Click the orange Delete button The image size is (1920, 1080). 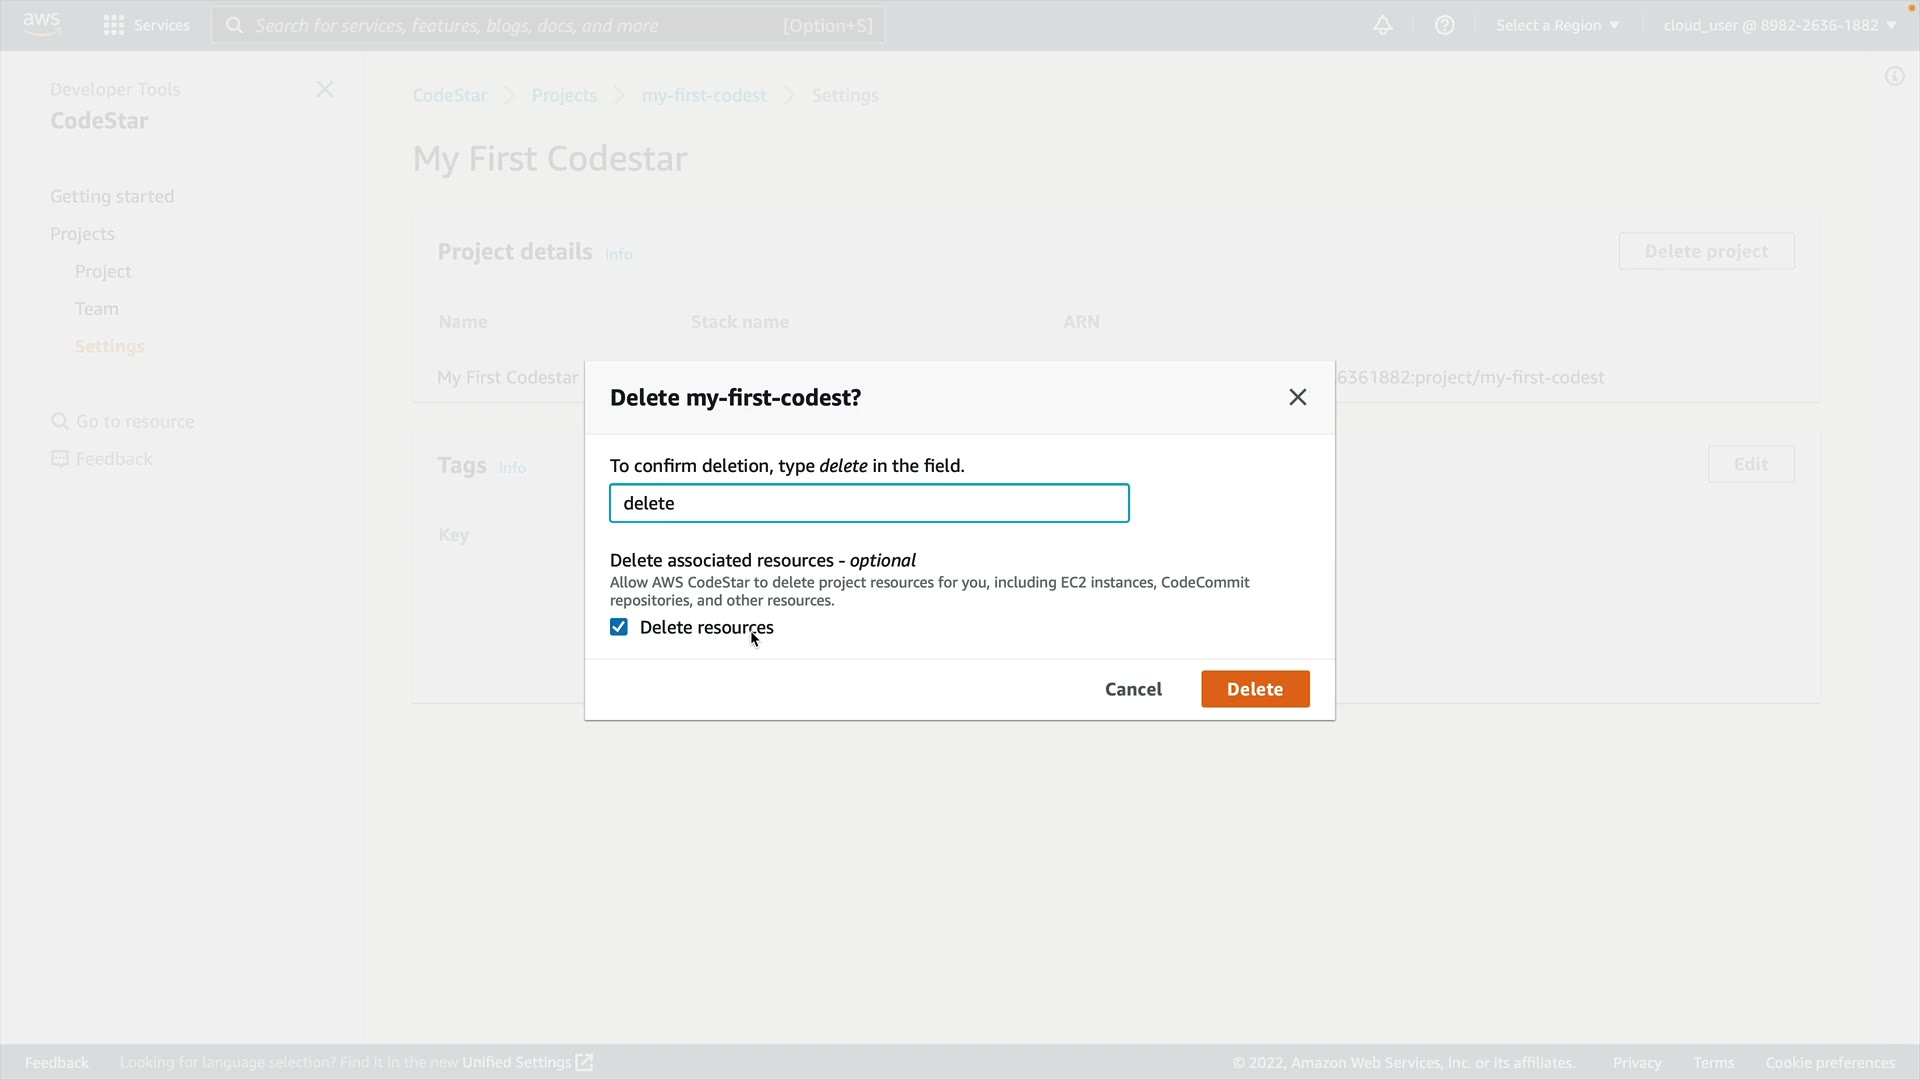click(1254, 689)
